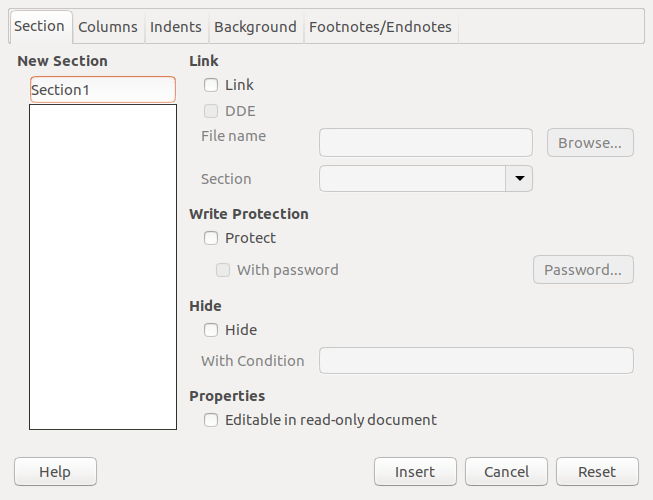The image size is (653, 500).
Task: Click the File name label
Action: click(233, 136)
